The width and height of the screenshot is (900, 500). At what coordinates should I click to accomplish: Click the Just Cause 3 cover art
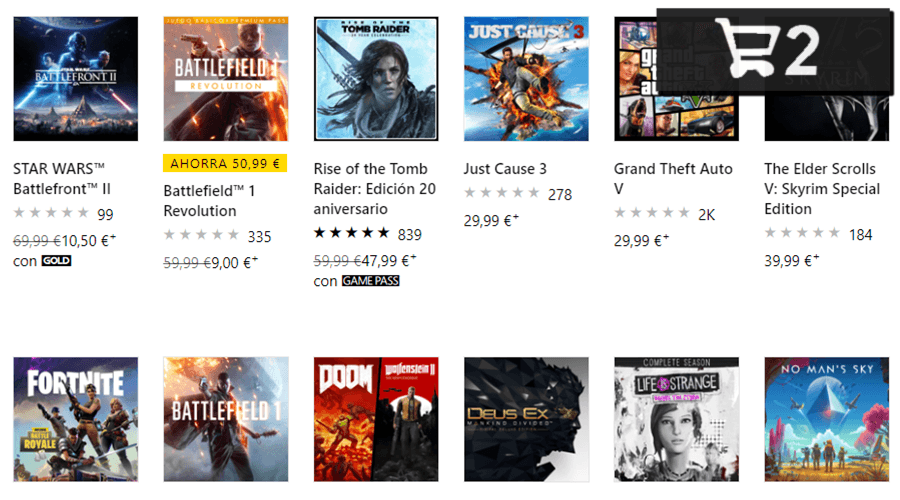526,79
